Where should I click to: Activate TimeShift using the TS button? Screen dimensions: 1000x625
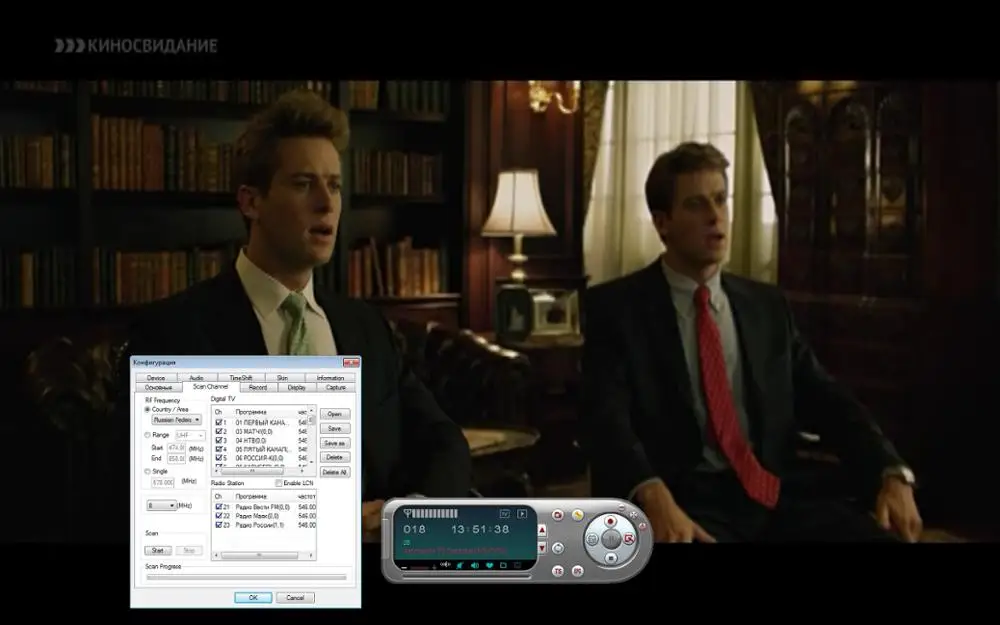click(557, 571)
